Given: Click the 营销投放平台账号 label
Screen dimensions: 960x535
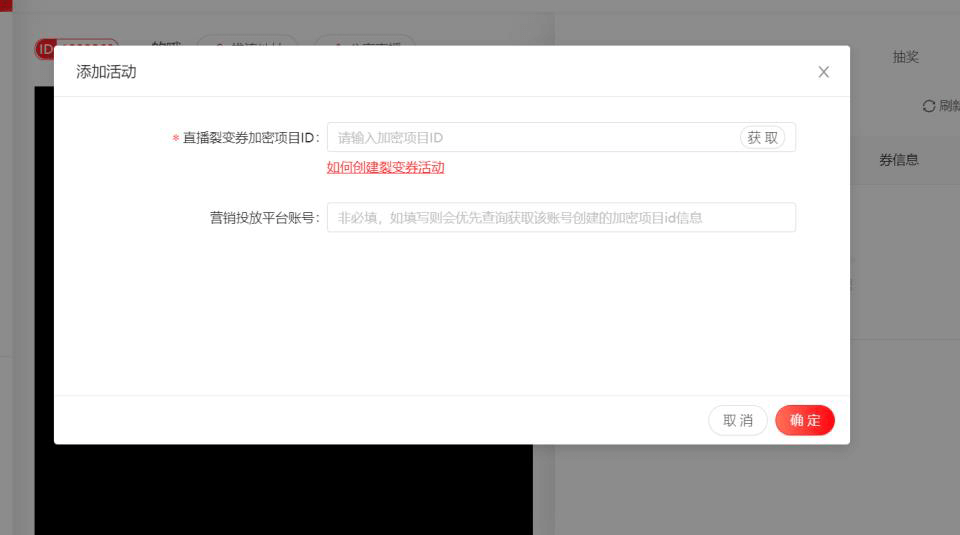Looking at the screenshot, I should click(264, 218).
